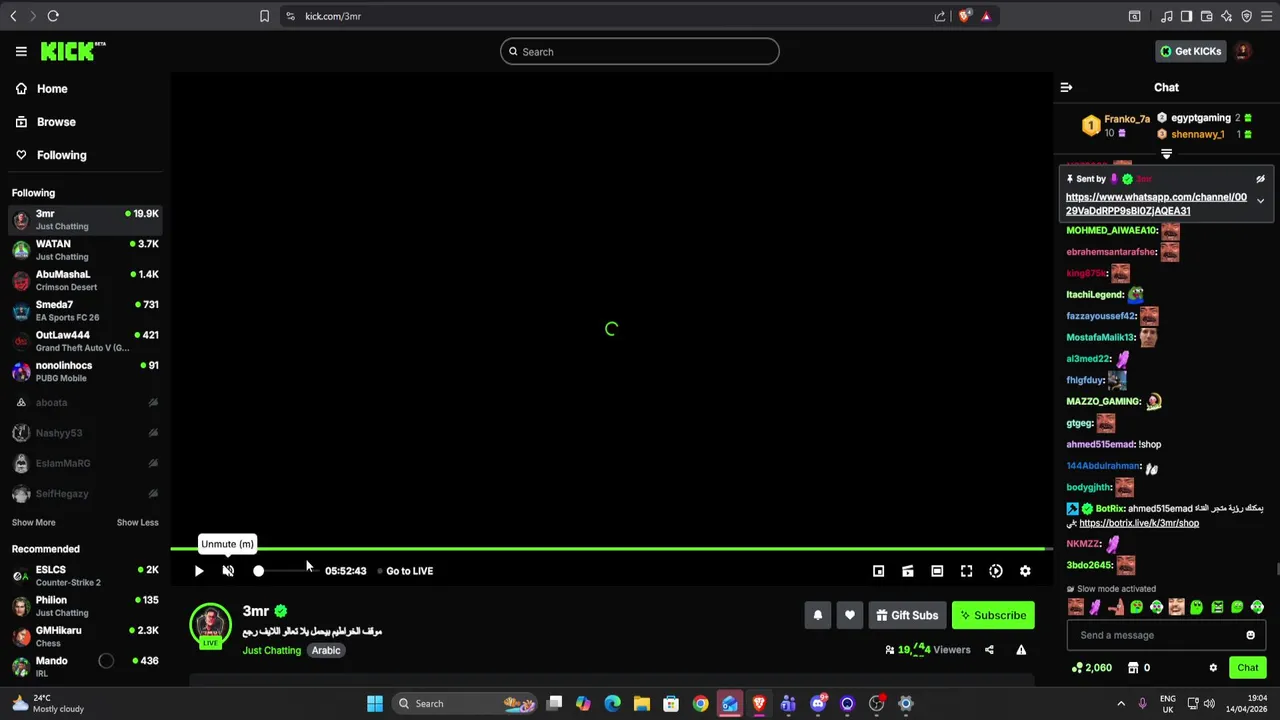Screen dimensions: 1280x720
Task: Send message with Chat button
Action: click(1247, 668)
